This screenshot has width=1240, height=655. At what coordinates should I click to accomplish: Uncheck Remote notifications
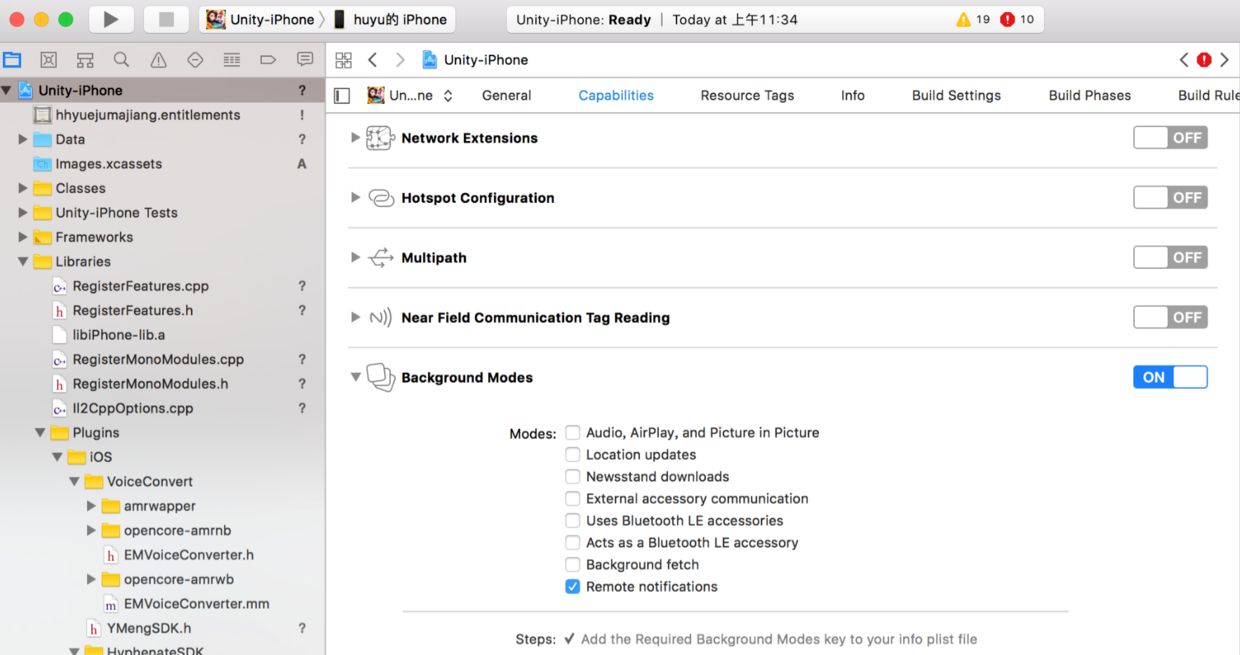[573, 587]
